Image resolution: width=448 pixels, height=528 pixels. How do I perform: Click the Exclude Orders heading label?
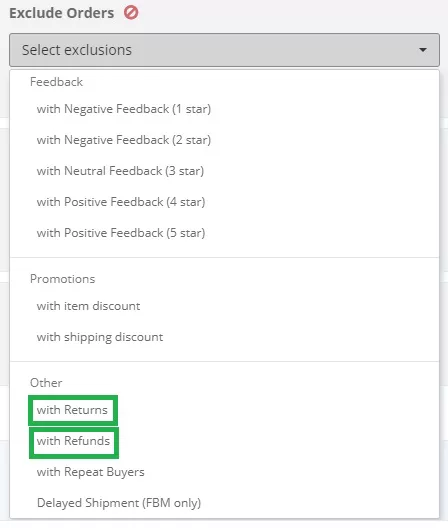coord(62,13)
